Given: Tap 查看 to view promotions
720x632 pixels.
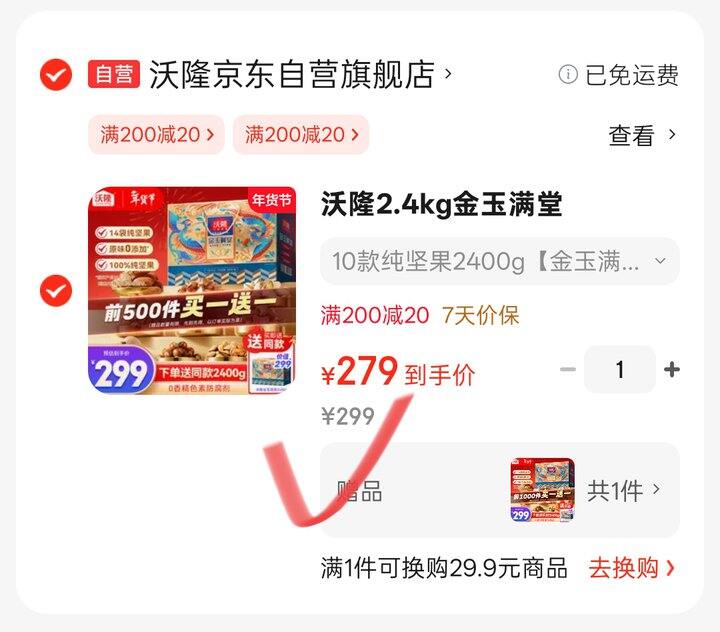Looking at the screenshot, I should coord(631,135).
